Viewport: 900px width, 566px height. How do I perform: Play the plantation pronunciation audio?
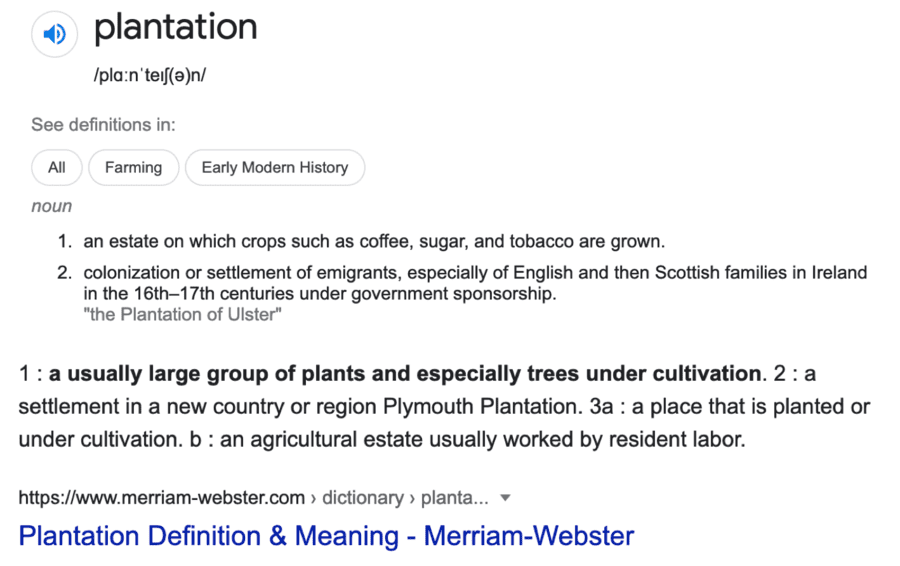coord(54,35)
